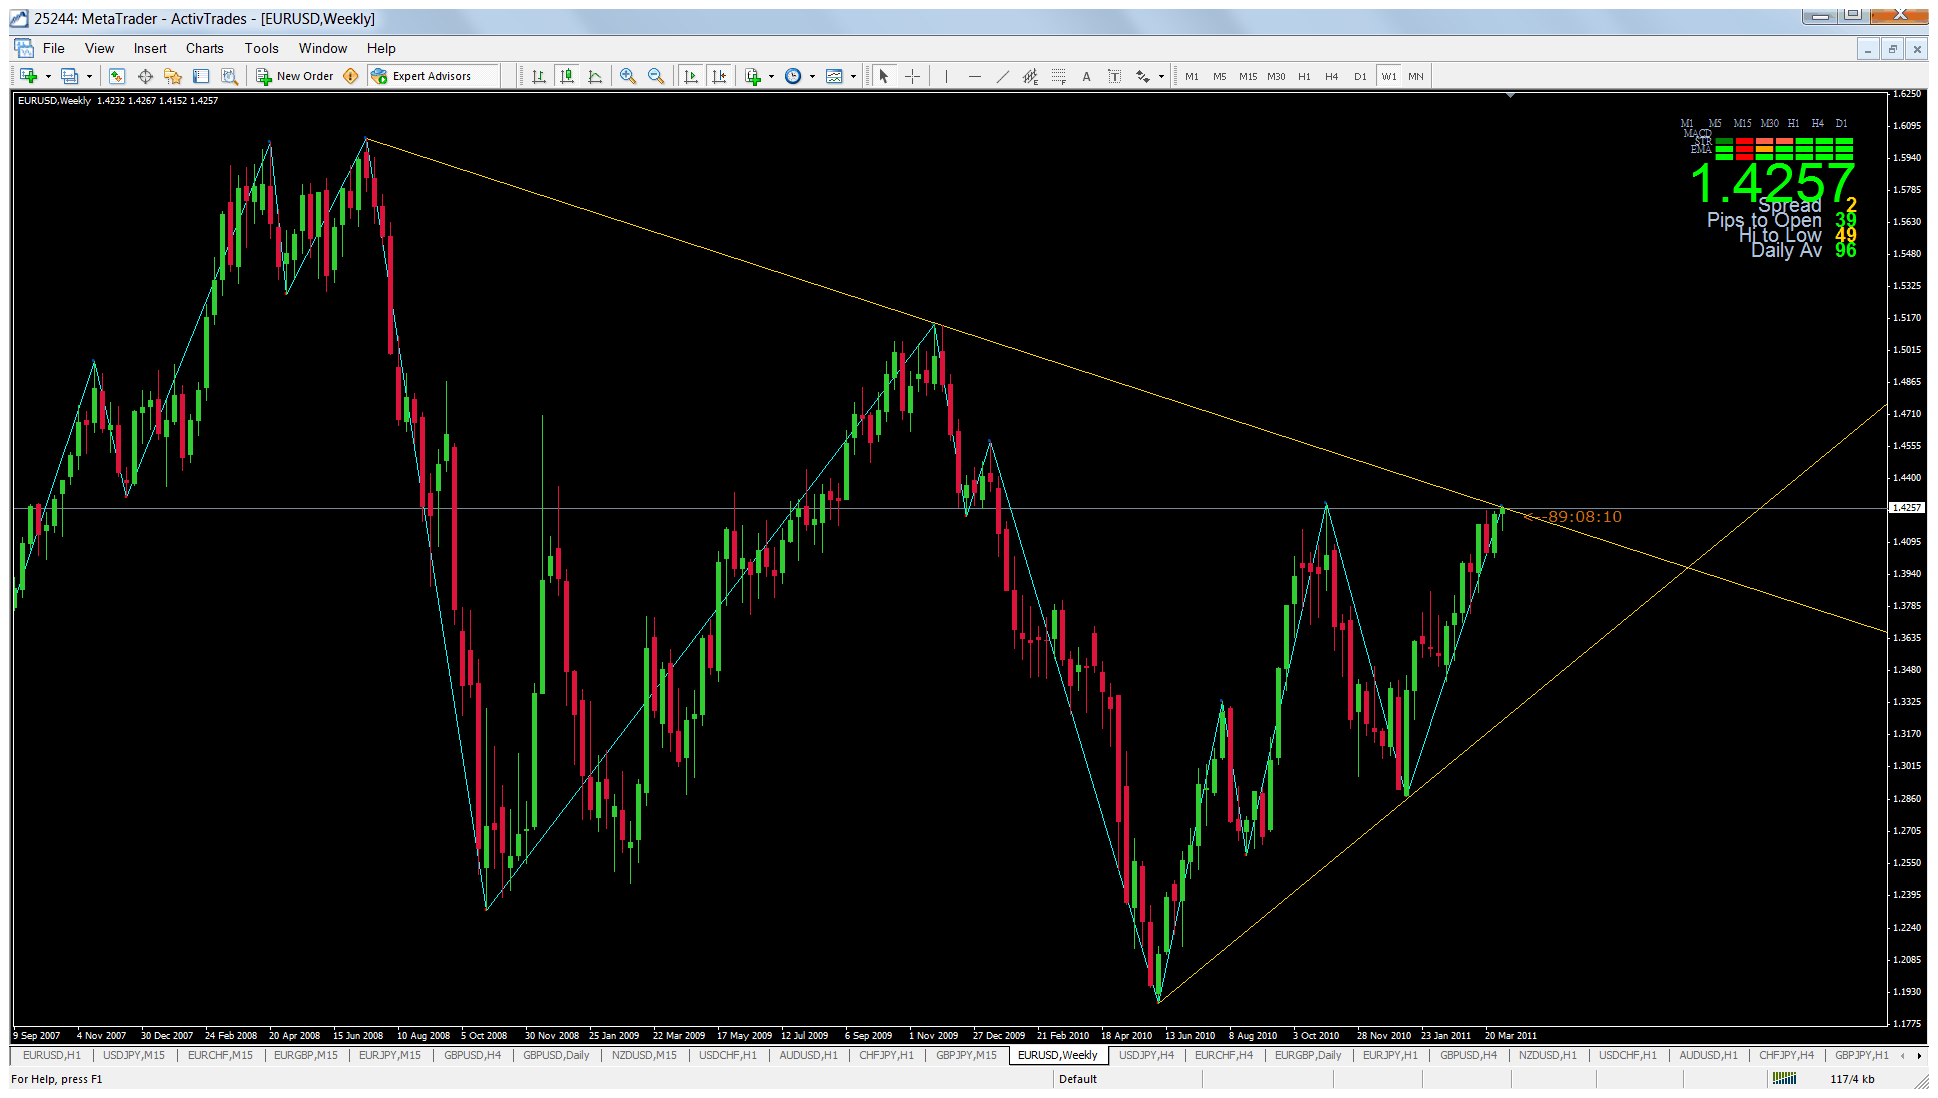Click the New Order button

pyautogui.click(x=295, y=76)
